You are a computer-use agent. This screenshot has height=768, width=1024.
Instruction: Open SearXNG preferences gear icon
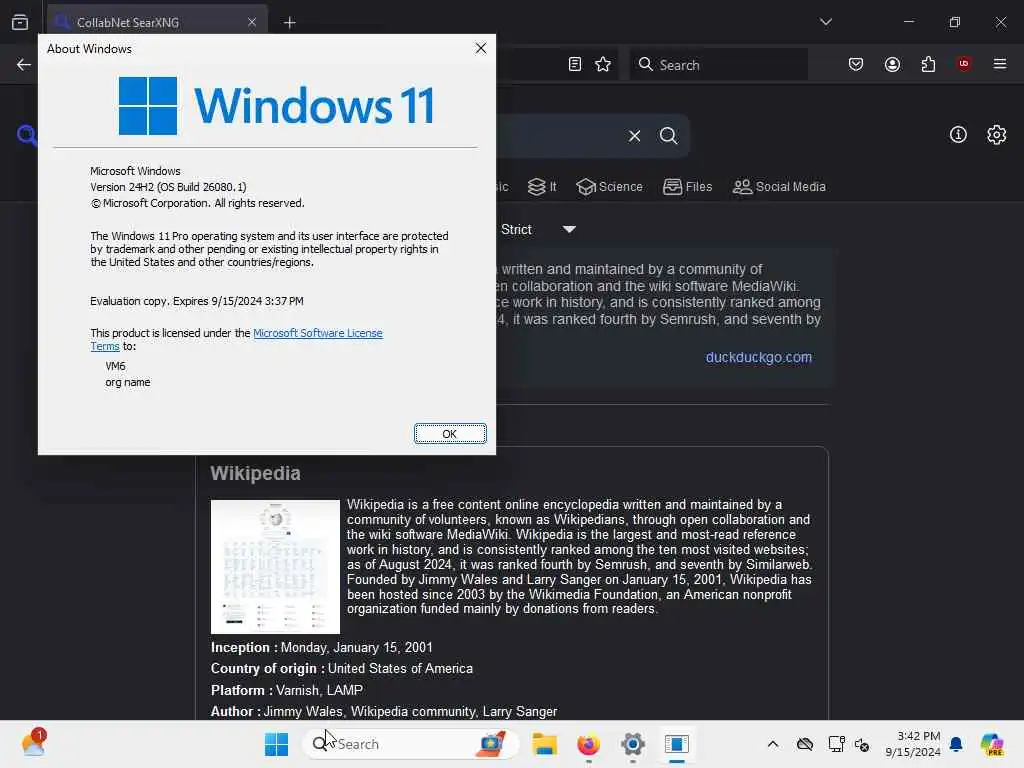click(997, 135)
